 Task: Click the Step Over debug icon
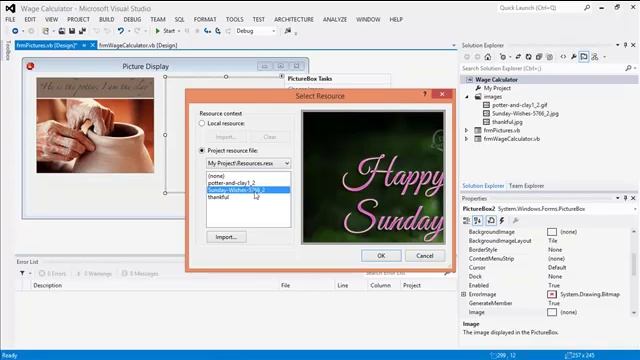[x=218, y=31]
